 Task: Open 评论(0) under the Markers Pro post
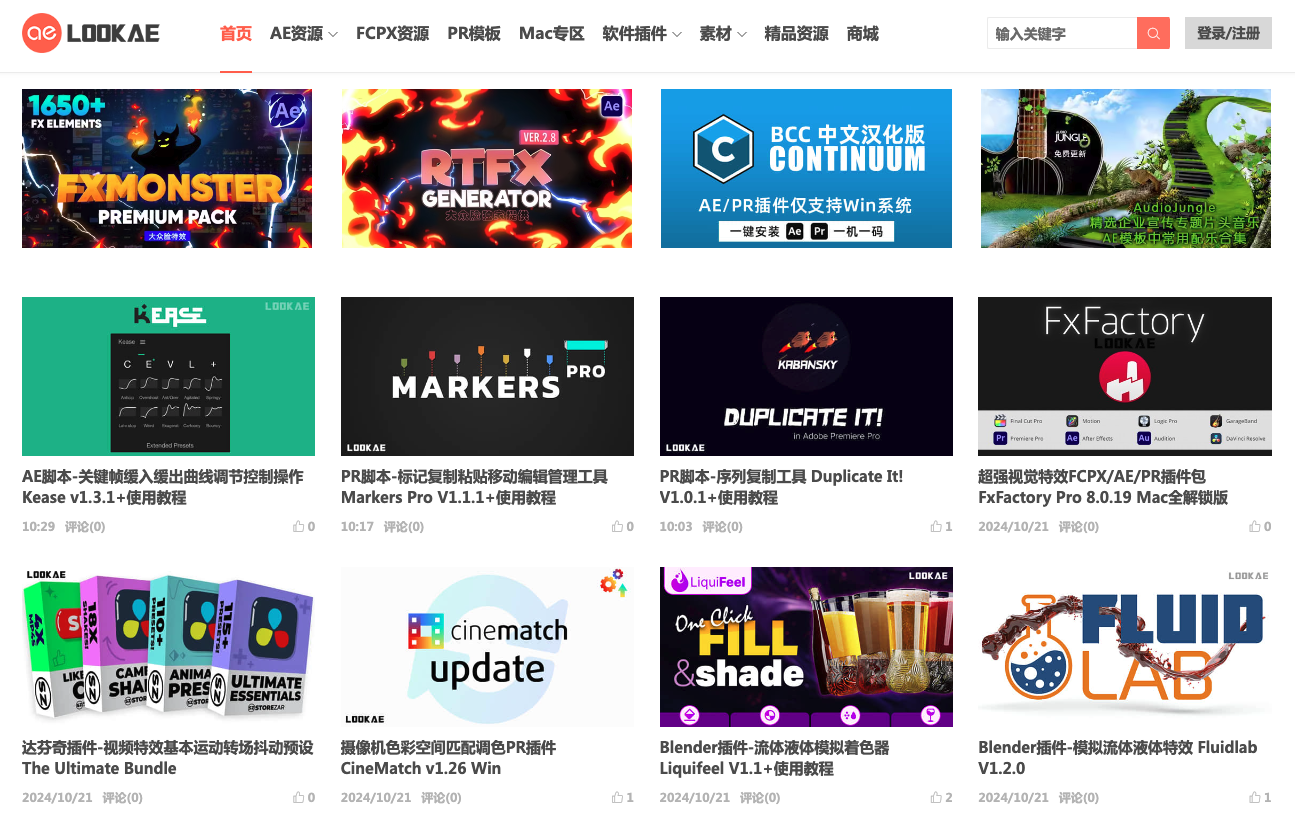404,527
